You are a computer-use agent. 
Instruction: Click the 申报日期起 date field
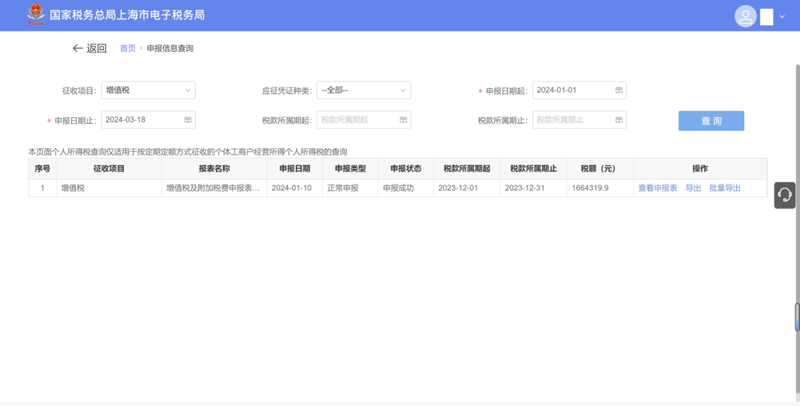pyautogui.click(x=572, y=90)
